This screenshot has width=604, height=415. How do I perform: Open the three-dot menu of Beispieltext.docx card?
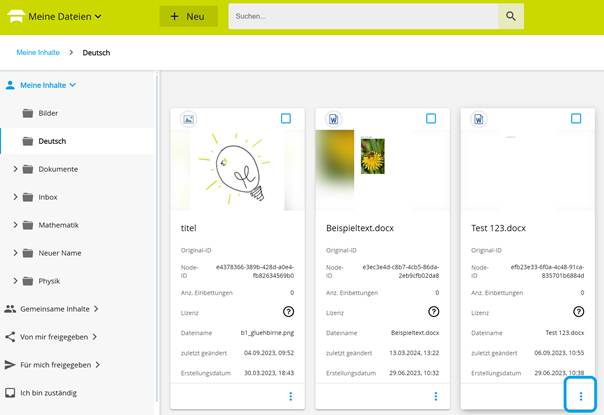[x=436, y=396]
